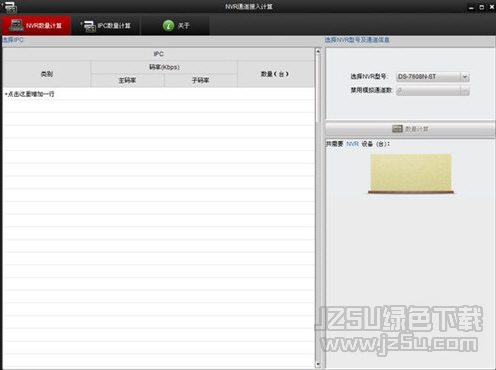
Task: Click the IPC calculation tab icon
Action: (x=89, y=26)
